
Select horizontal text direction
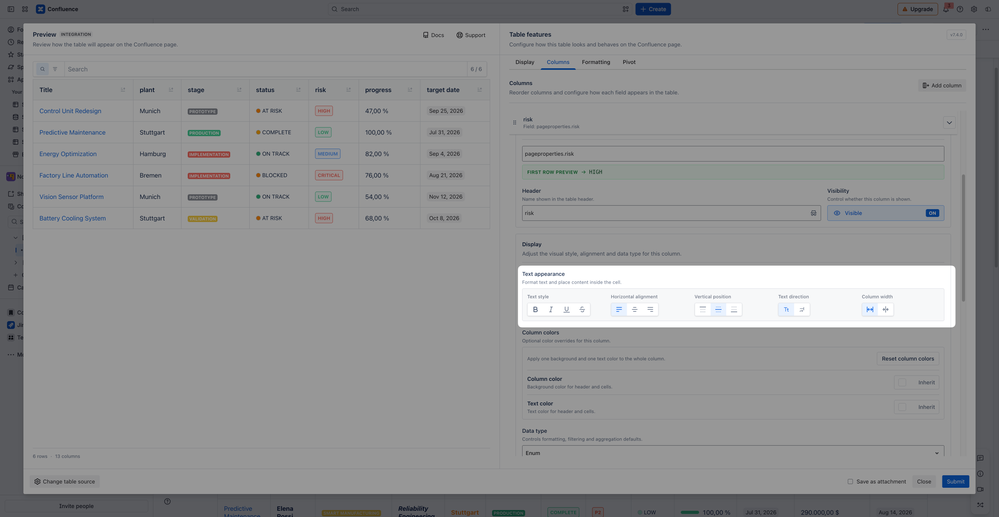786,310
